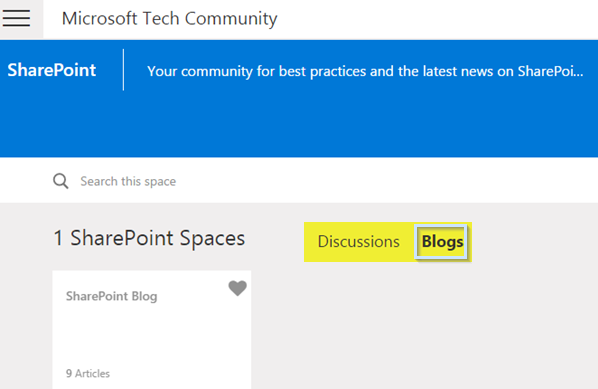Open the hamburger navigation menu
Image resolution: width=598 pixels, height=389 pixels.
[x=16, y=18]
